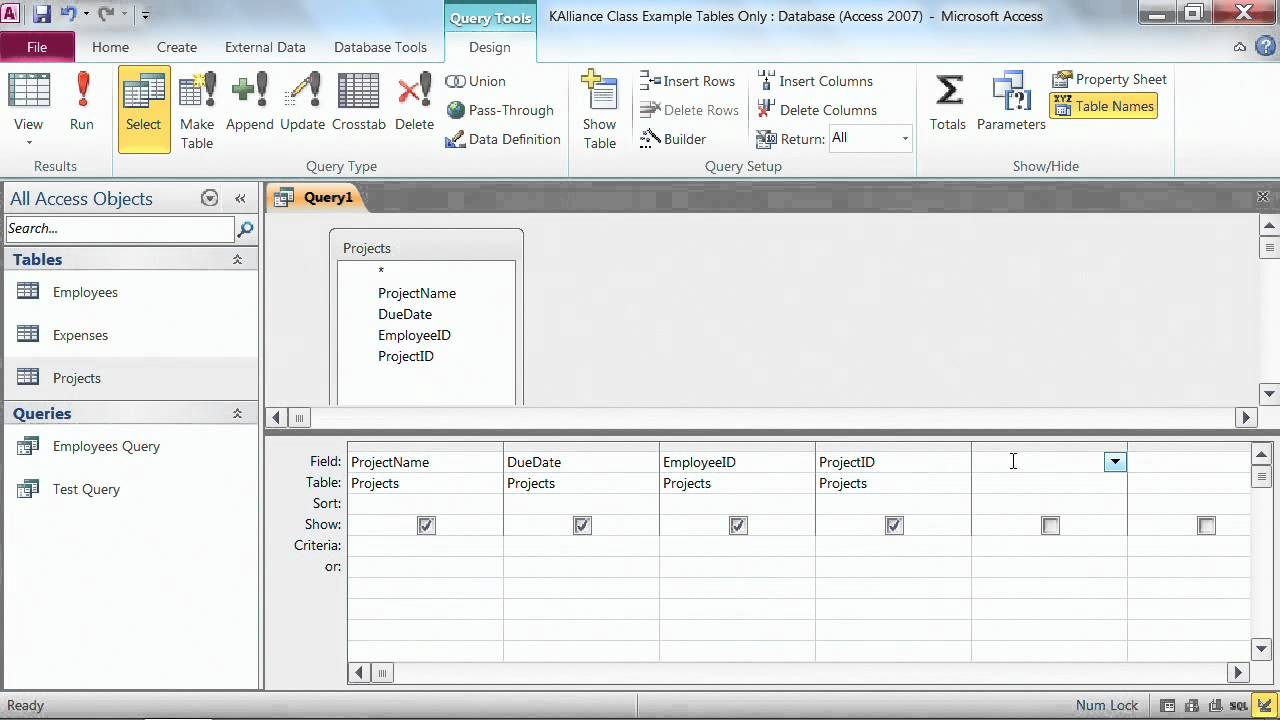Choose the Select query type

point(143,109)
